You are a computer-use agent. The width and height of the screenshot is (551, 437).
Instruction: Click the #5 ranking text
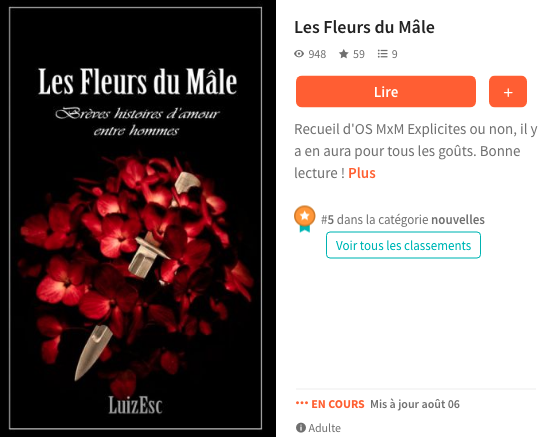(x=327, y=220)
